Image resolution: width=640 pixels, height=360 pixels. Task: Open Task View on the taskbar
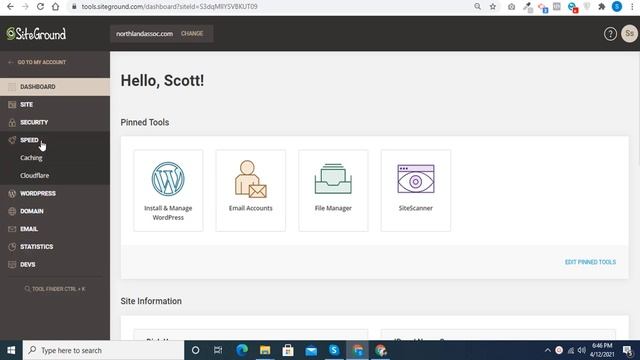218,350
